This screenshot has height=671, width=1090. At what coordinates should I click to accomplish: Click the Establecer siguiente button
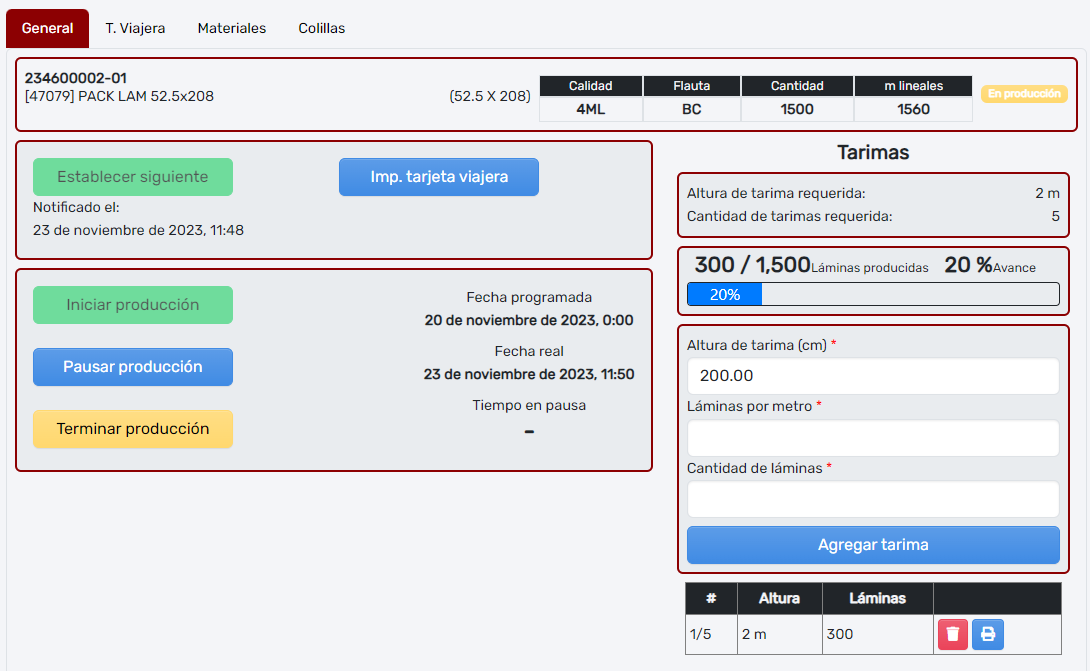tap(133, 177)
